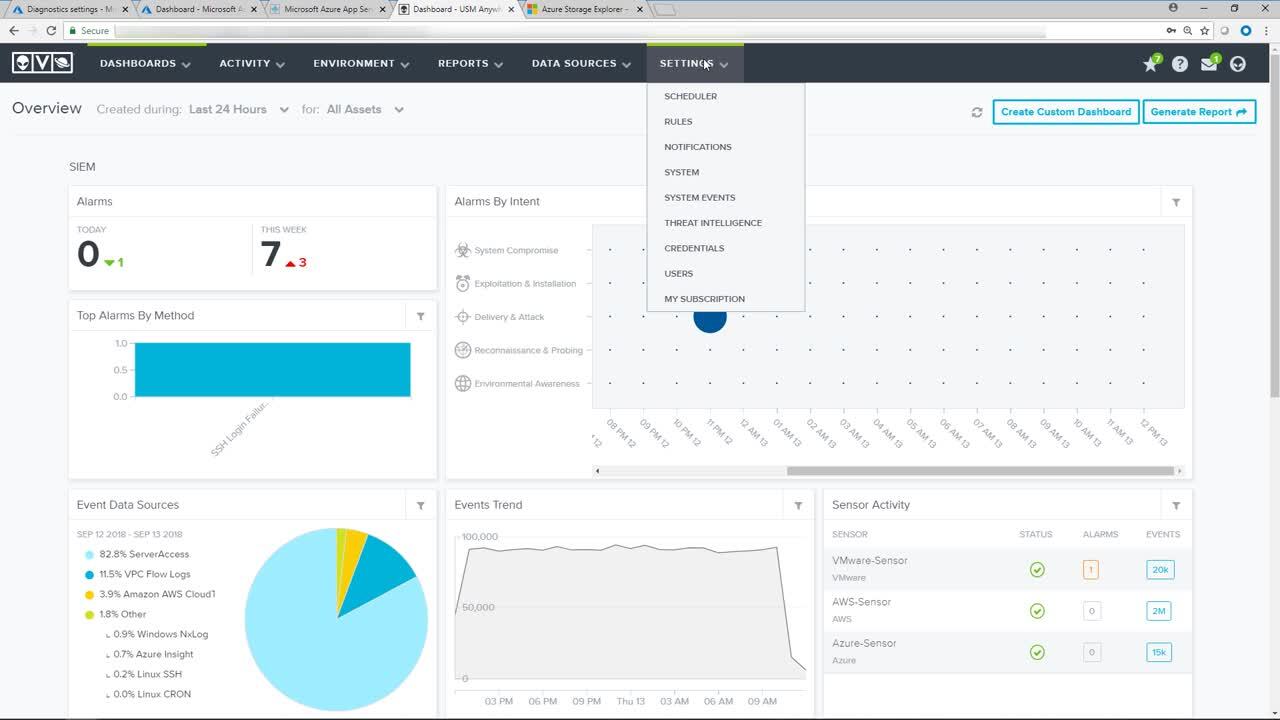Click the blue Delivery & Attack alarm bubble

click(x=710, y=318)
